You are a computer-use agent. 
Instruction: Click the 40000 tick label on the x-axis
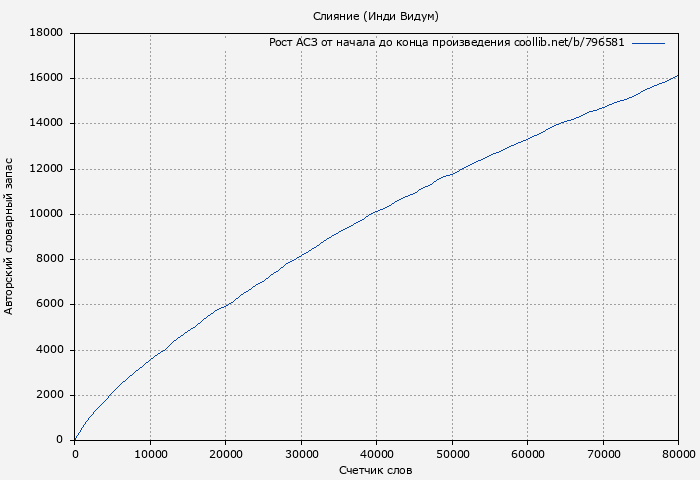pos(377,454)
